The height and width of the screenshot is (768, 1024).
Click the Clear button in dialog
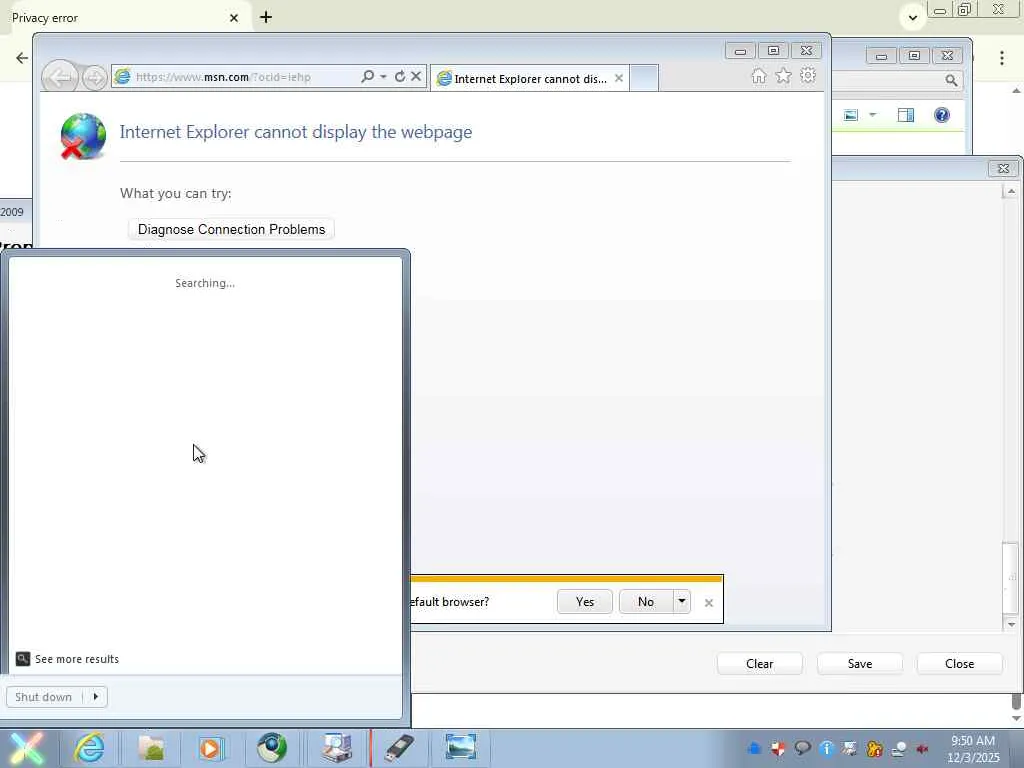click(x=760, y=664)
